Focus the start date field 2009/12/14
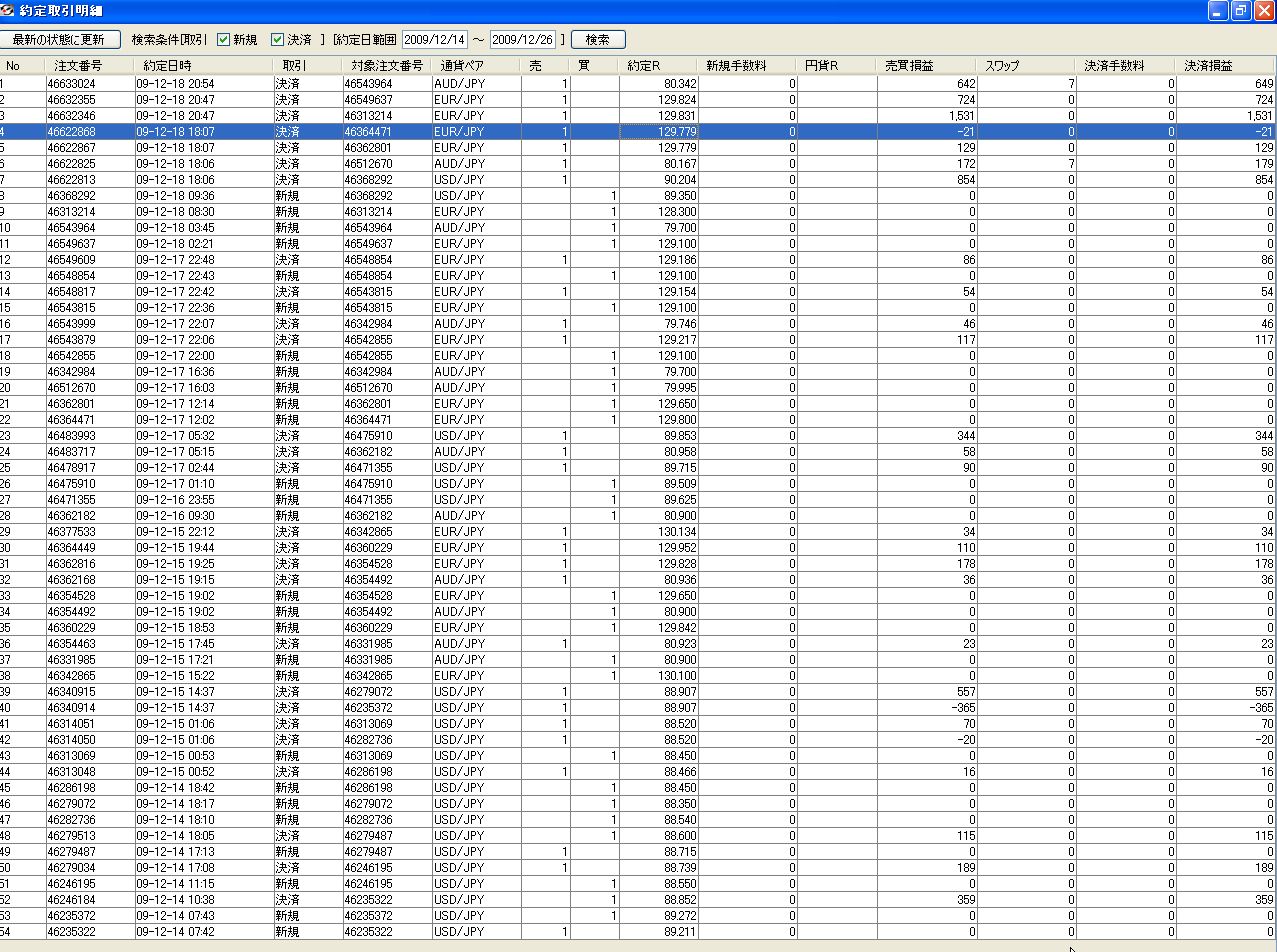The width and height of the screenshot is (1277, 952). coord(435,40)
